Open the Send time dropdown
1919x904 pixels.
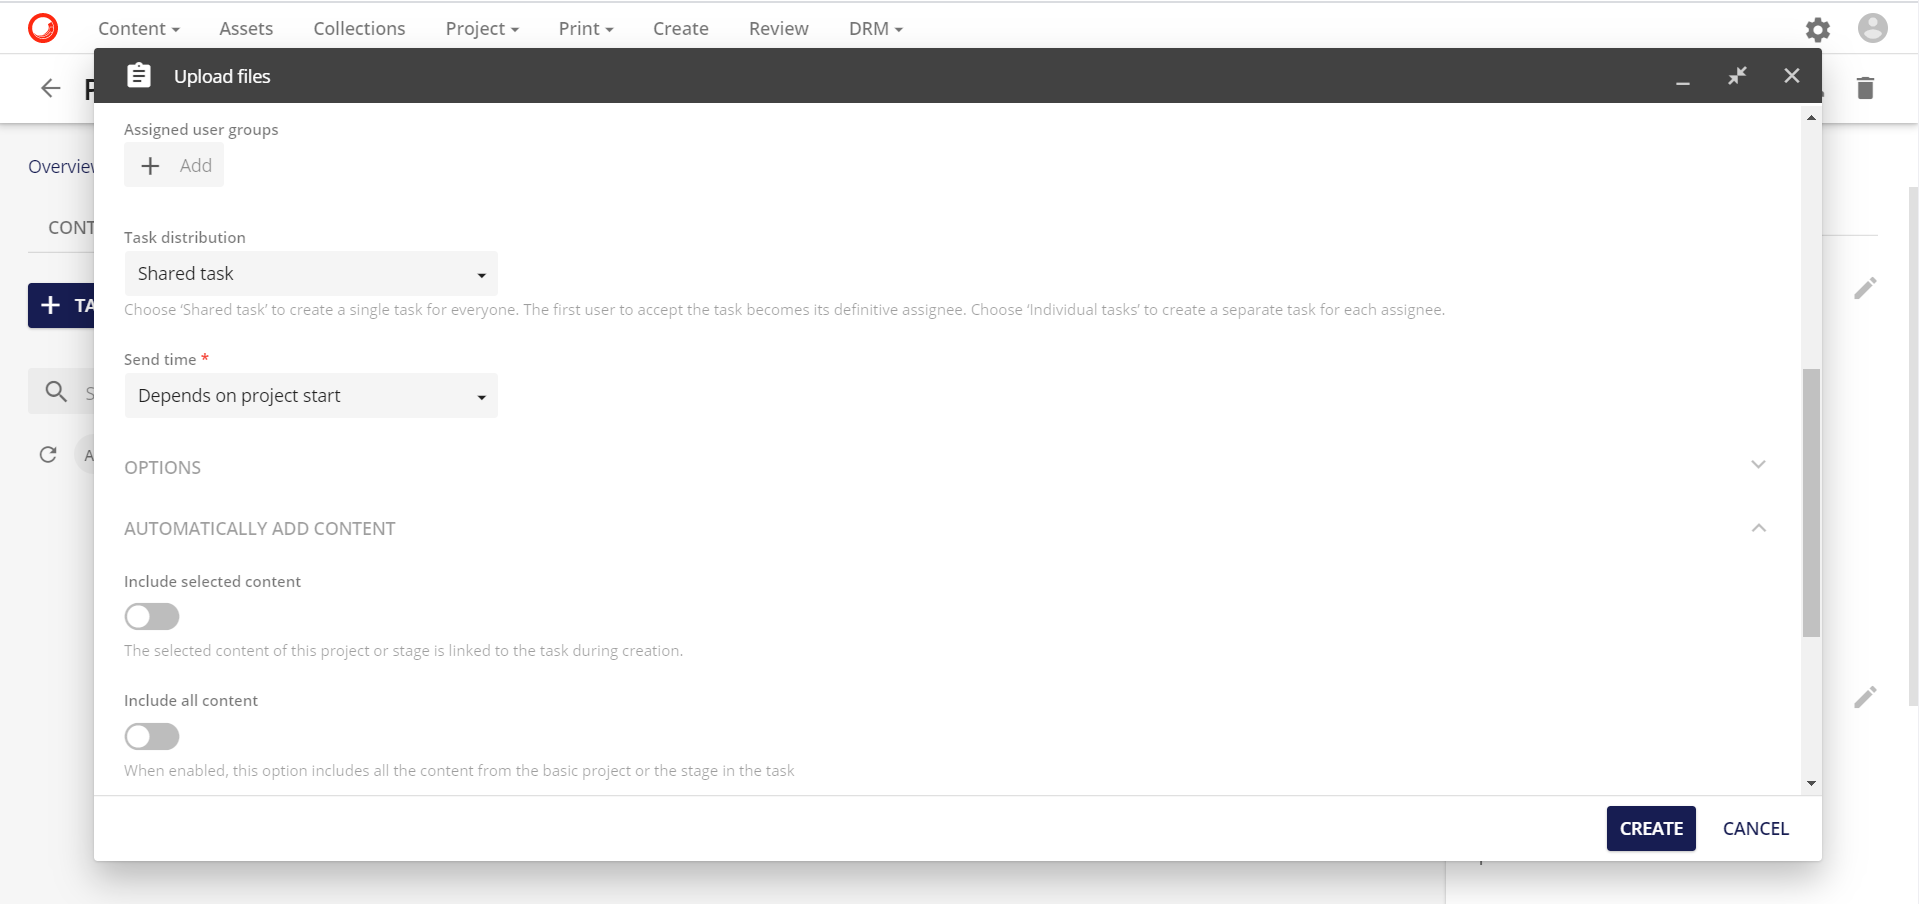(310, 395)
